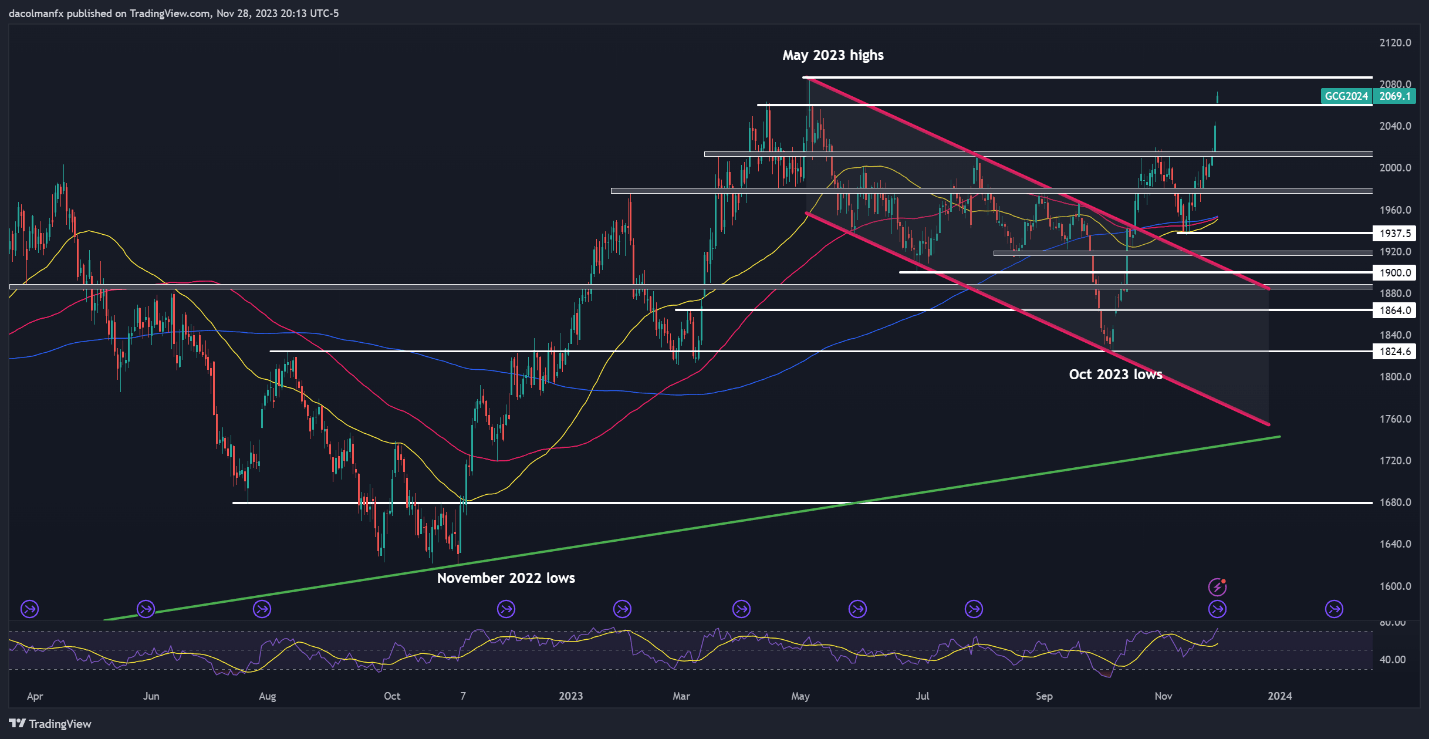1429x739 pixels.
Task: Select the contract switch marker after May
Action: pyautogui.click(x=857, y=608)
